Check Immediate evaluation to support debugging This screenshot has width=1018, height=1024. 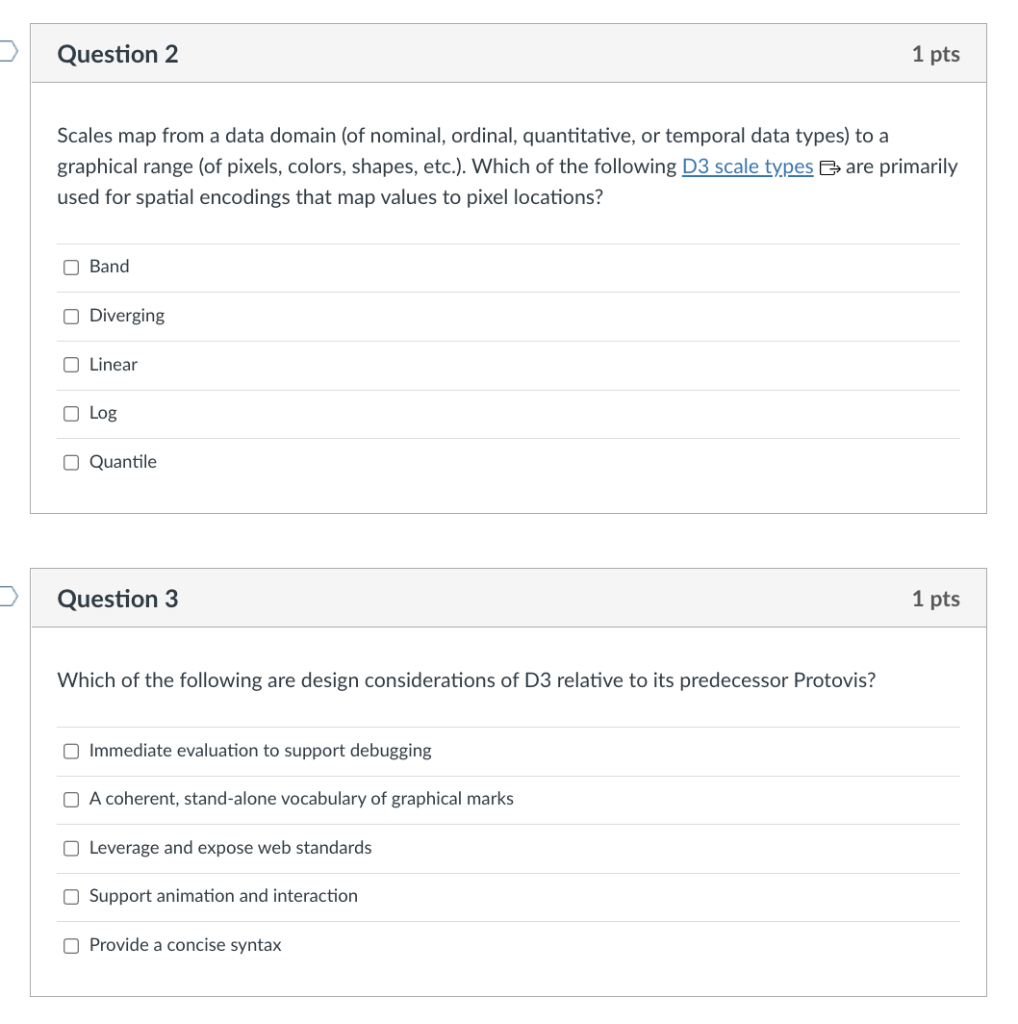[71, 751]
